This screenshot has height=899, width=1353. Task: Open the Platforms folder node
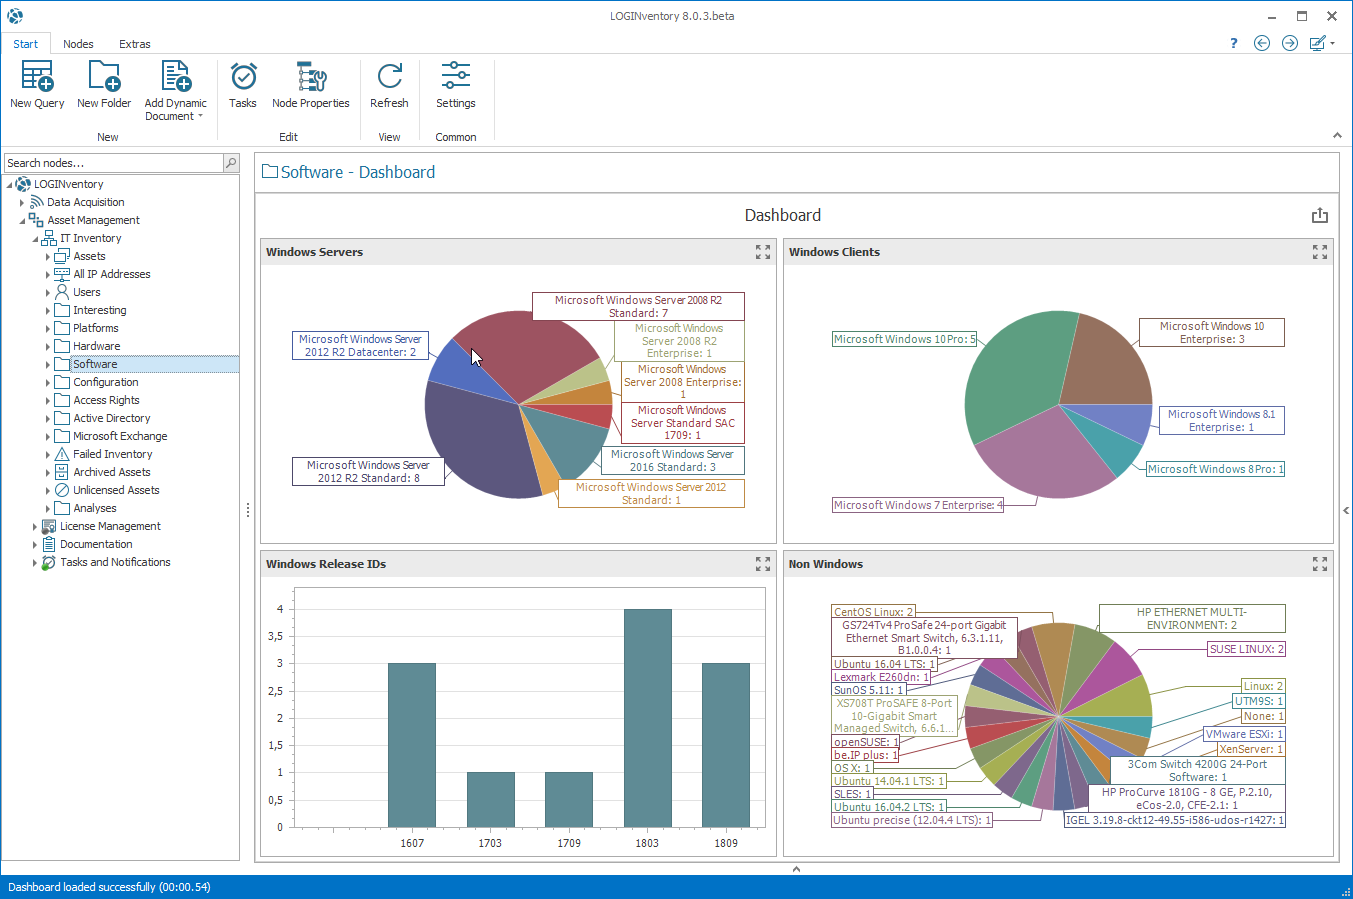click(95, 328)
